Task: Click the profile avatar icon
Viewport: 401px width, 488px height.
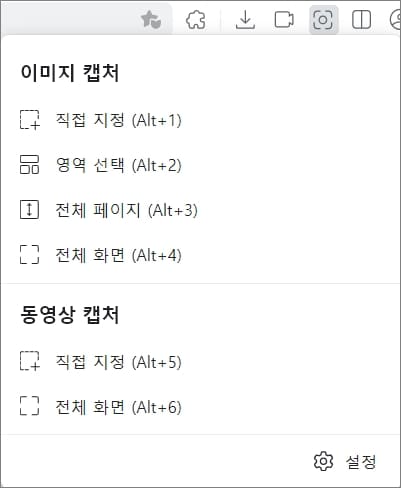Action: (x=396, y=20)
